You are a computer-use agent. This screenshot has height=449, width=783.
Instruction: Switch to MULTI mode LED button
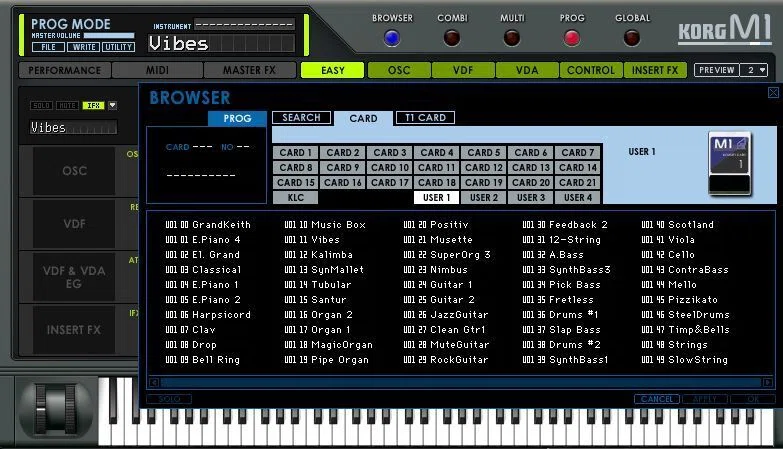512,38
